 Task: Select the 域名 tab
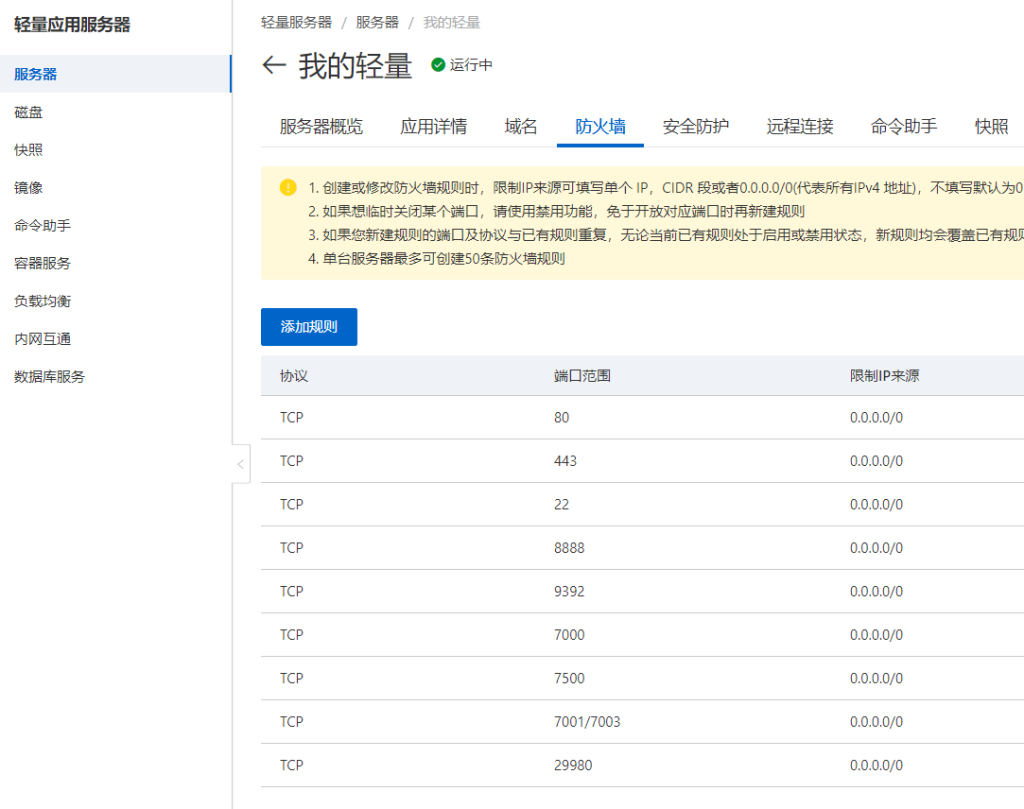pyautogui.click(x=521, y=126)
